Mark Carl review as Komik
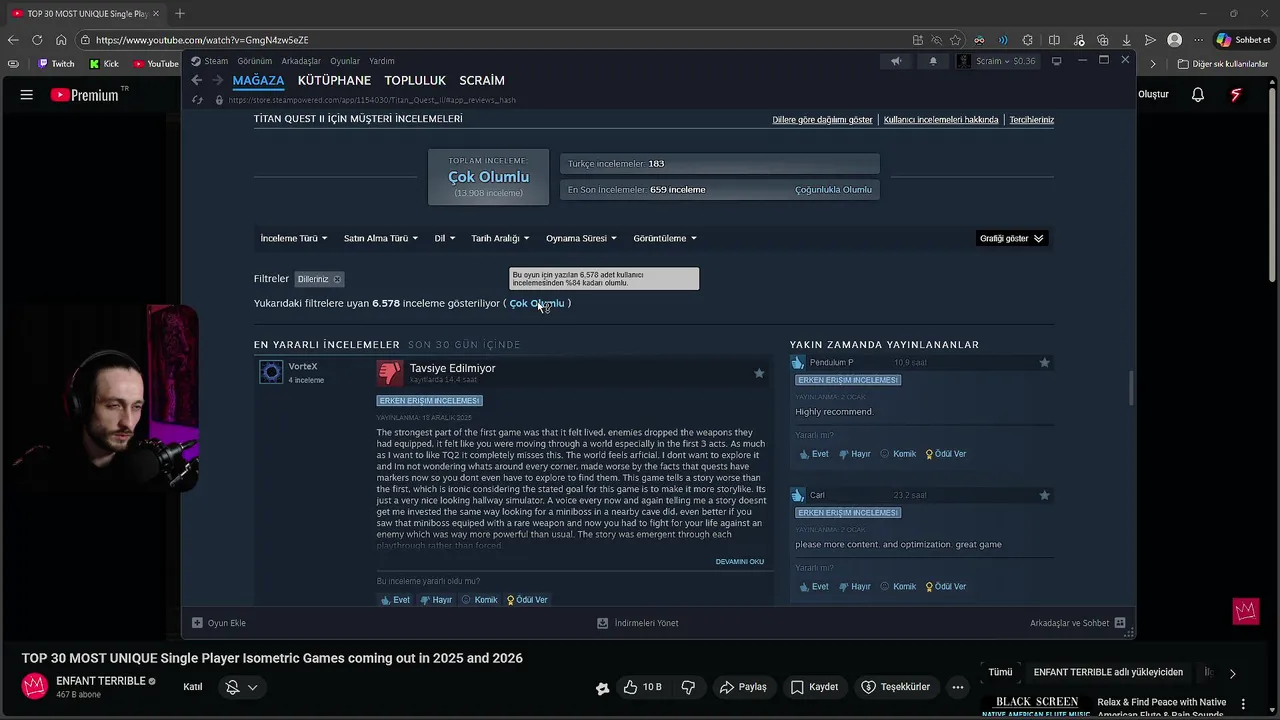Viewport: 1280px width, 720px height. click(x=898, y=587)
